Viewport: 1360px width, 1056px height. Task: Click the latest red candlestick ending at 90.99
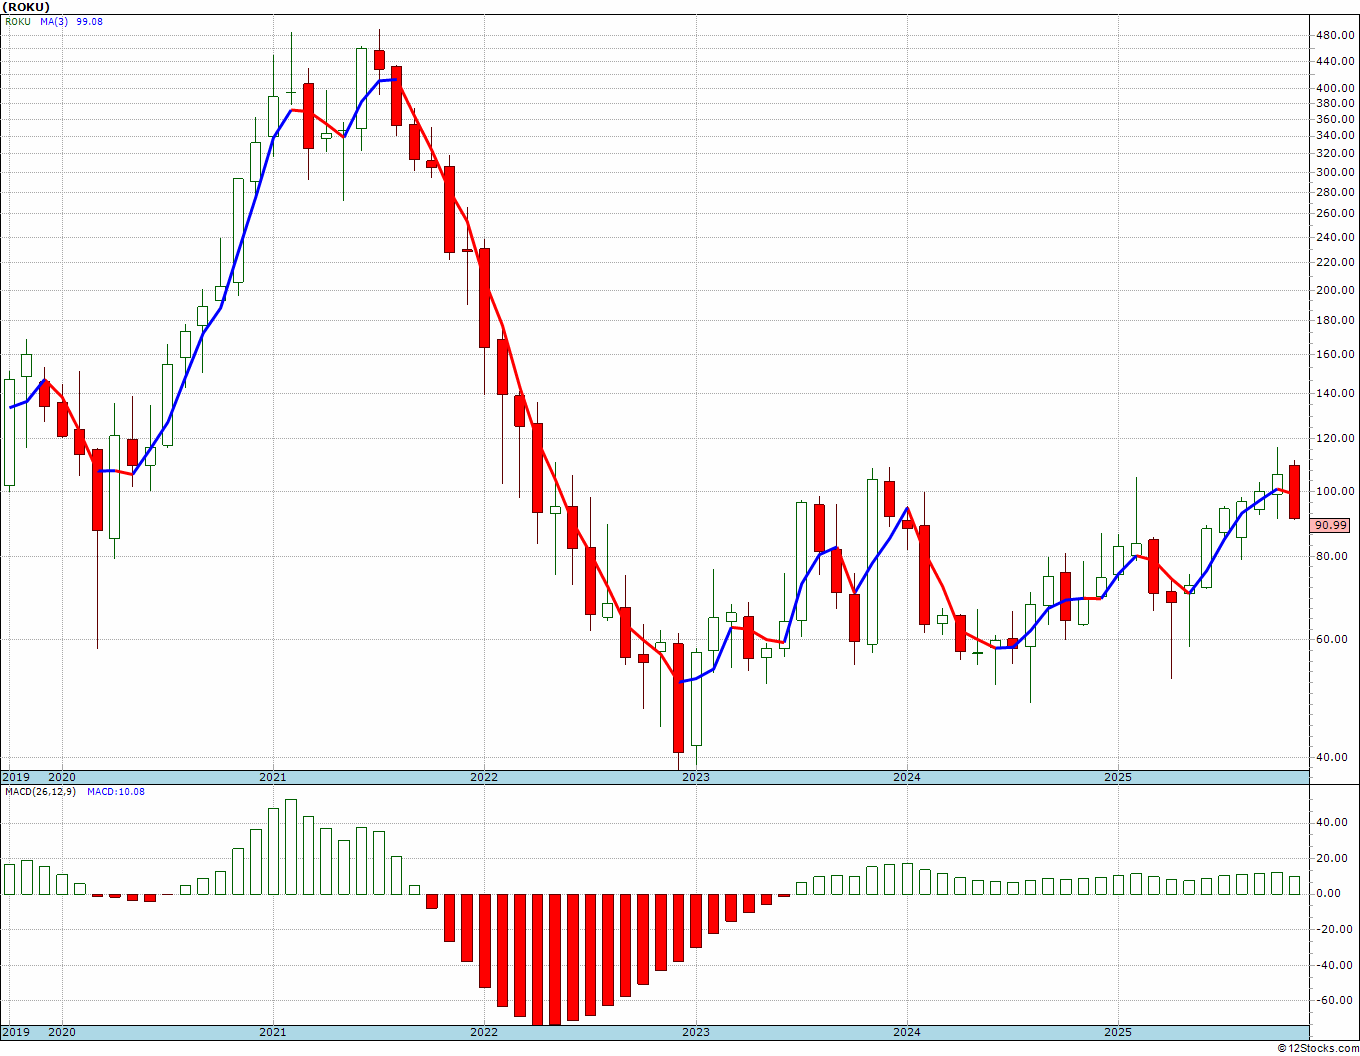pyautogui.click(x=1294, y=491)
